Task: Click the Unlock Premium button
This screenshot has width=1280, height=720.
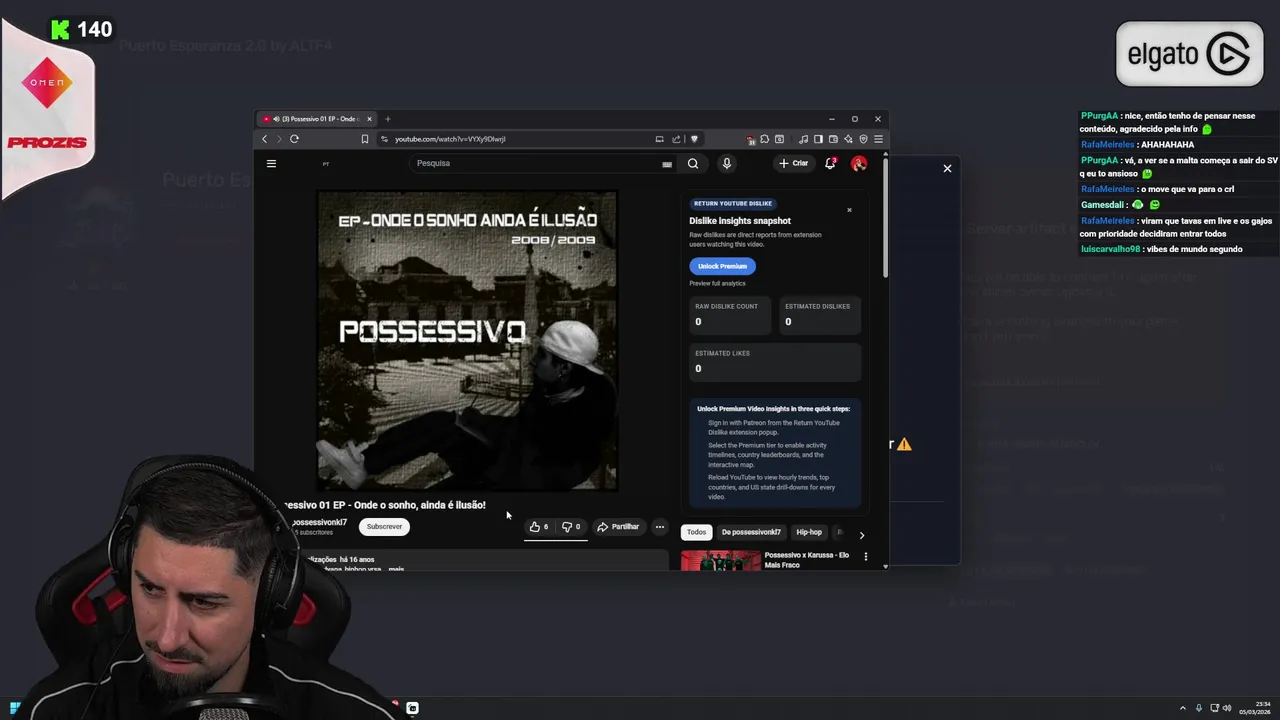Action: [x=722, y=266]
